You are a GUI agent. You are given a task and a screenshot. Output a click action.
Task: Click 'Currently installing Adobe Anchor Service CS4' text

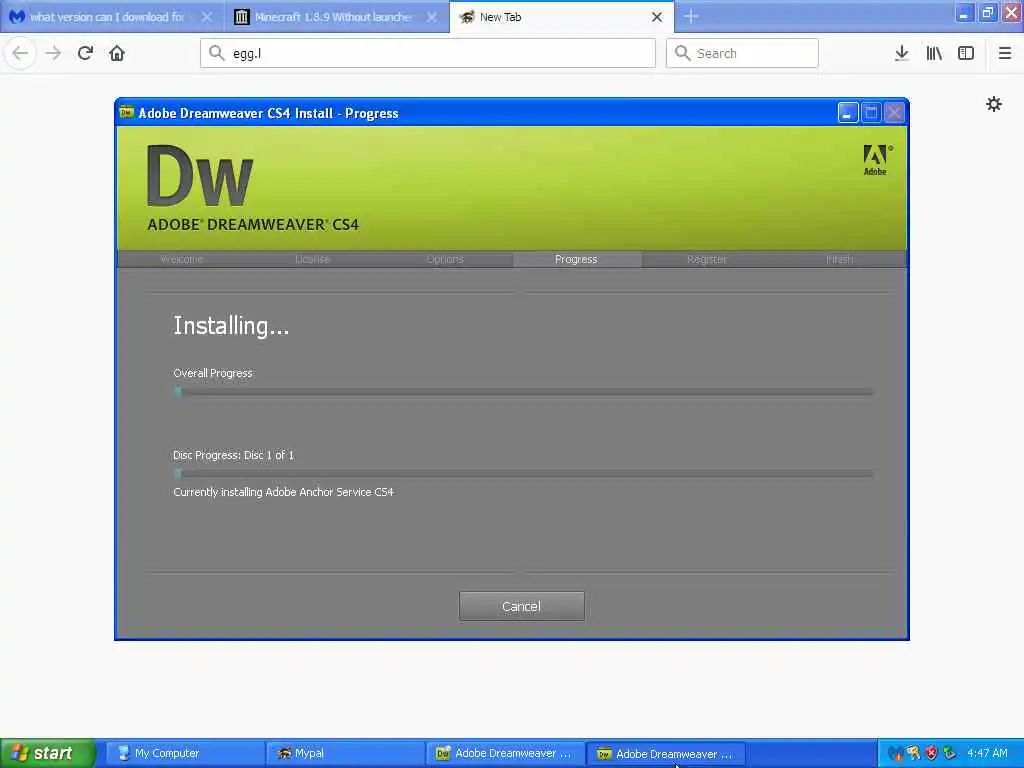tap(283, 492)
